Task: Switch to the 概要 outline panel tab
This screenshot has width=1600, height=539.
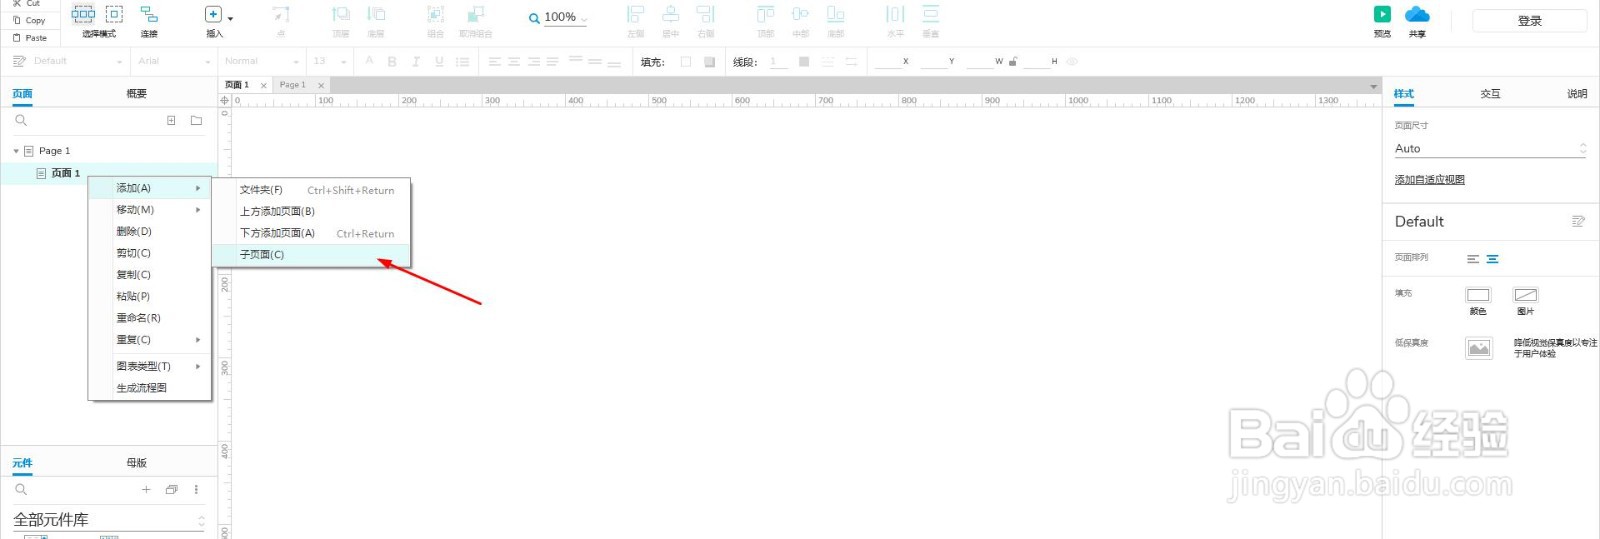Action: [137, 93]
